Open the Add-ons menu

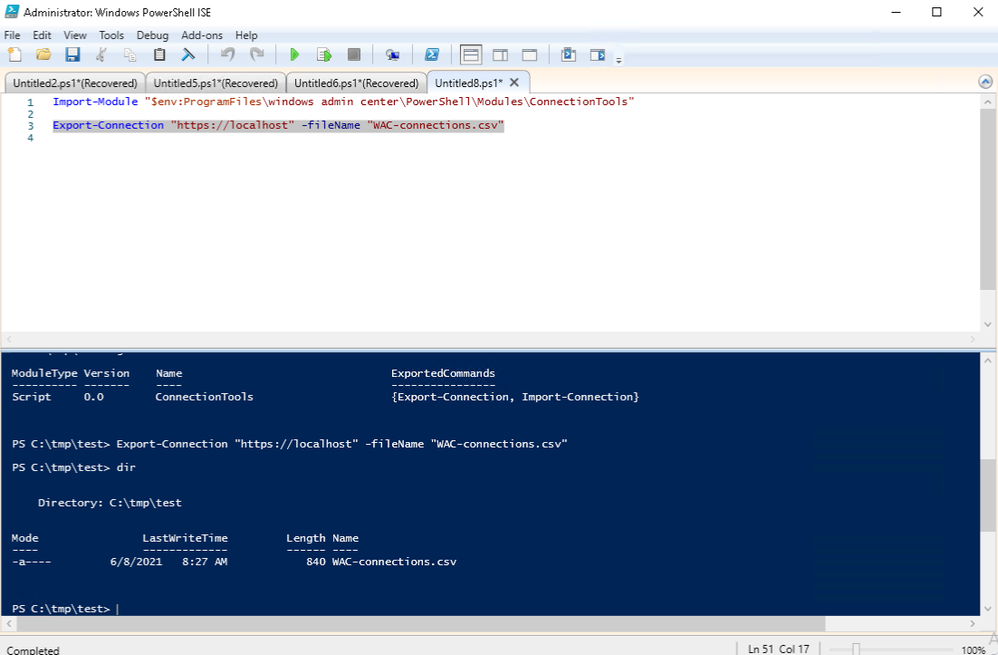pos(202,35)
